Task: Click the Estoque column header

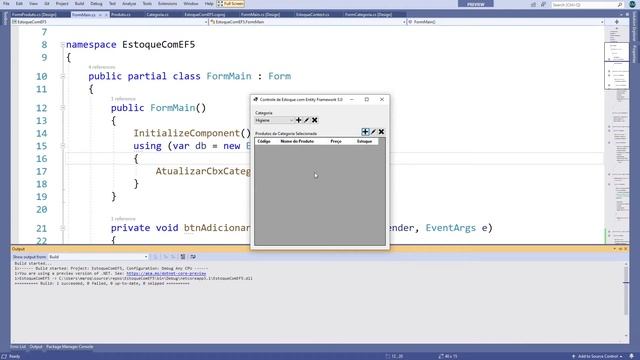Action: [x=364, y=141]
